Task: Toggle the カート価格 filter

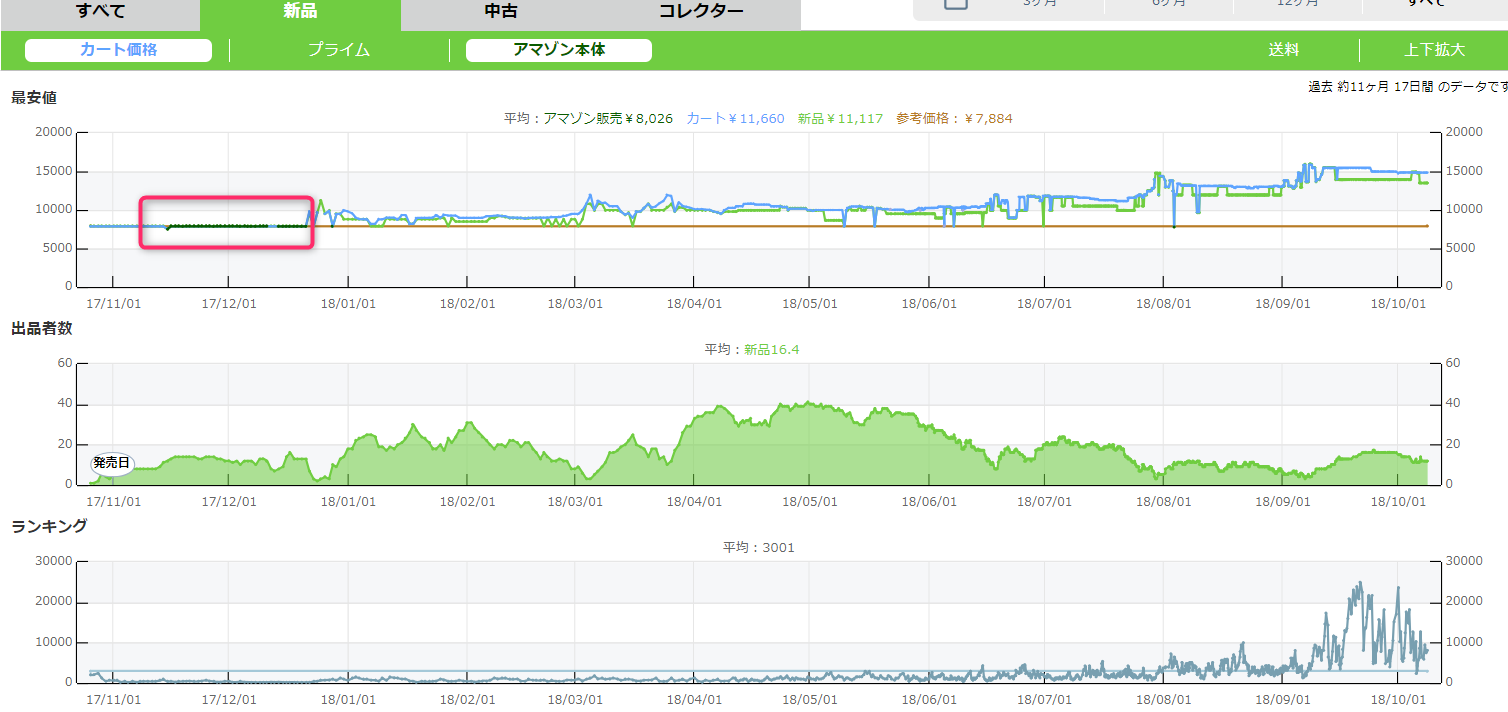Action: (118, 50)
